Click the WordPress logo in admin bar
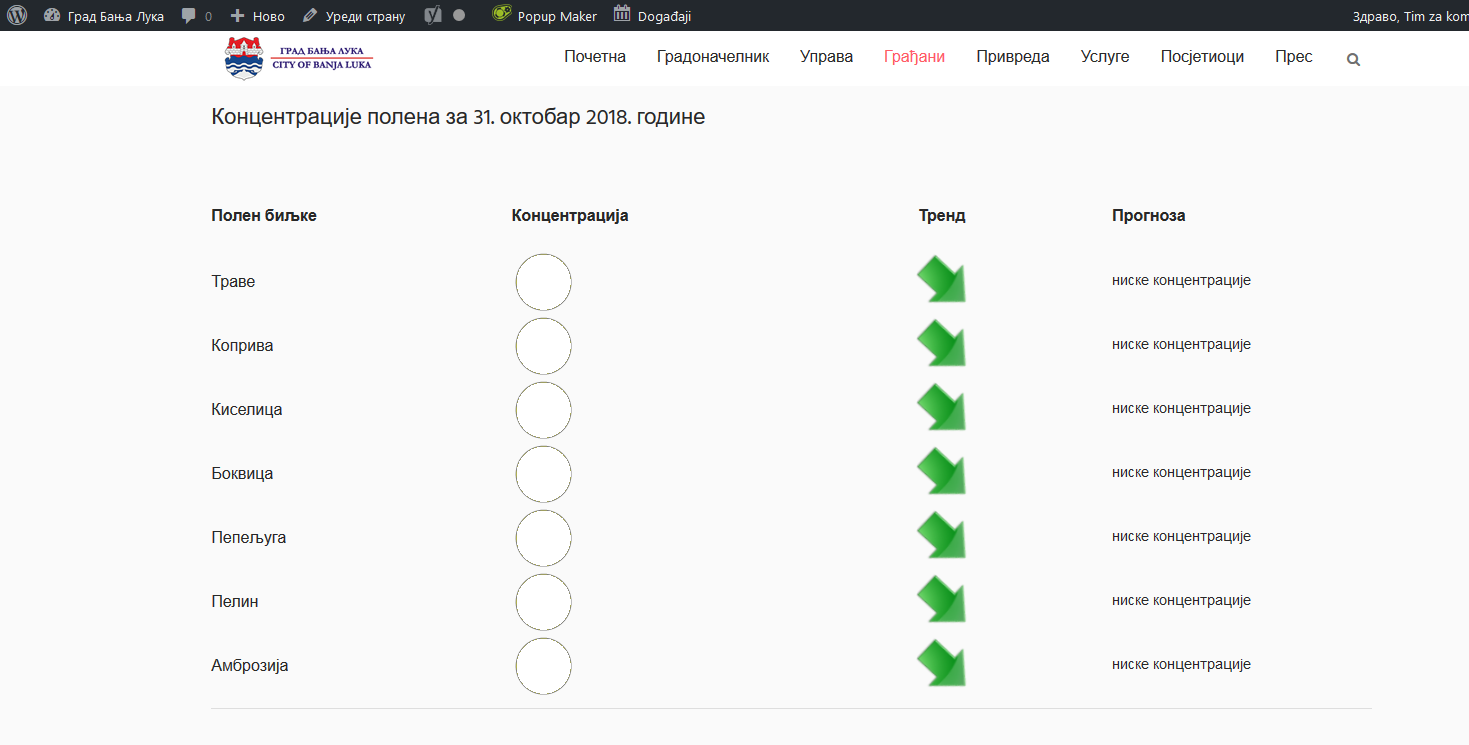The image size is (1469, 745). 17,16
